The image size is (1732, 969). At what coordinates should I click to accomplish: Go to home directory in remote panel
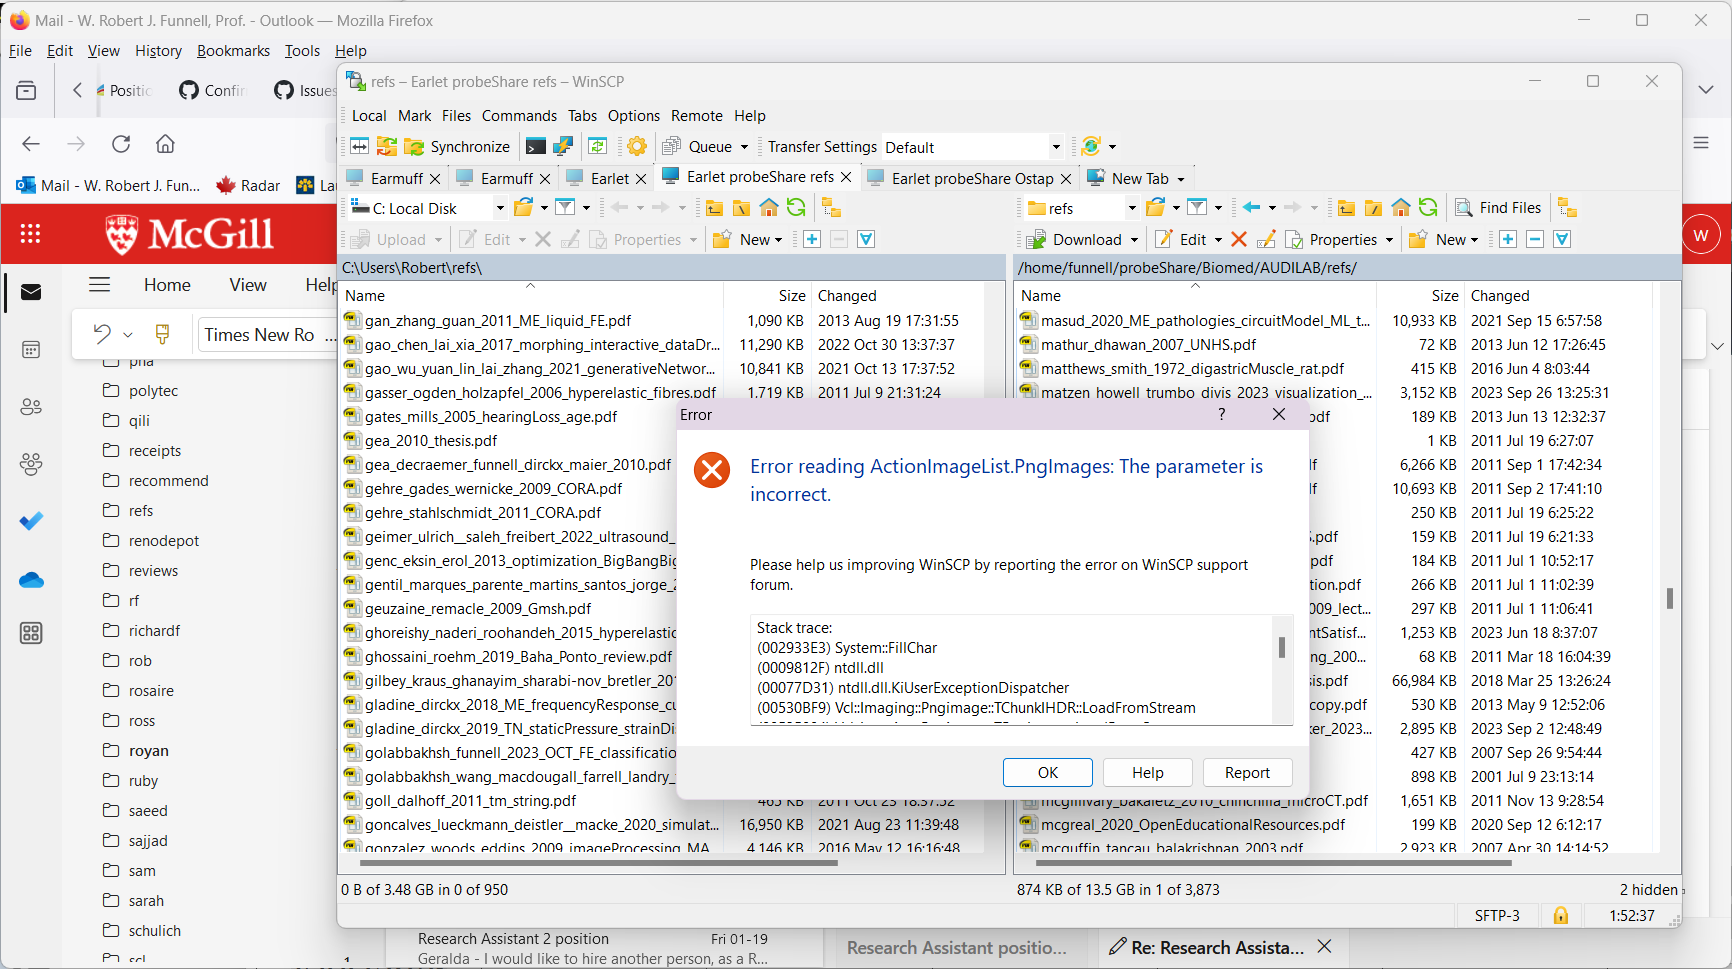click(x=1400, y=207)
